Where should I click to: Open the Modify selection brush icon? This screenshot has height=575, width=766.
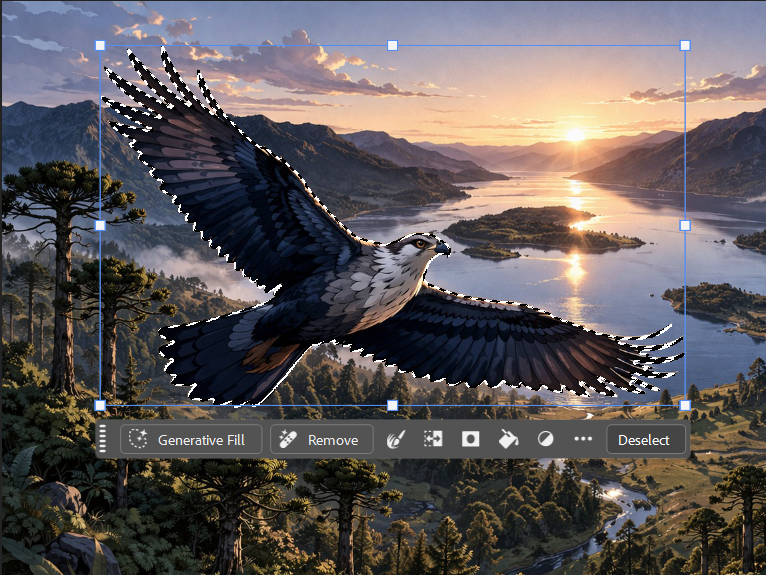tap(395, 439)
